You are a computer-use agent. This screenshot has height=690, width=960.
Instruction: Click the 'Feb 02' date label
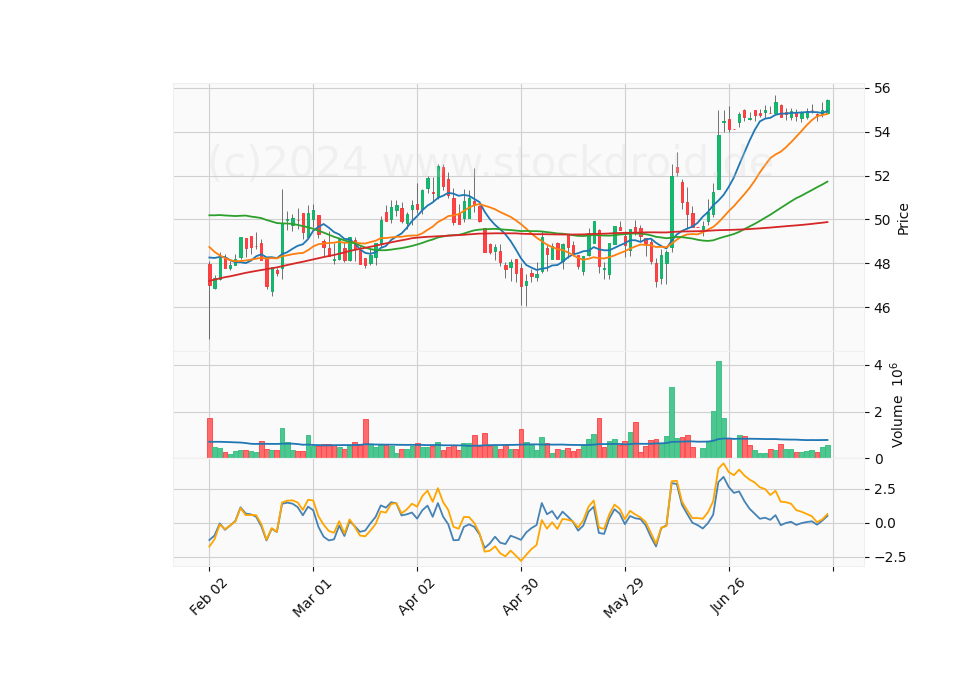pos(208,596)
